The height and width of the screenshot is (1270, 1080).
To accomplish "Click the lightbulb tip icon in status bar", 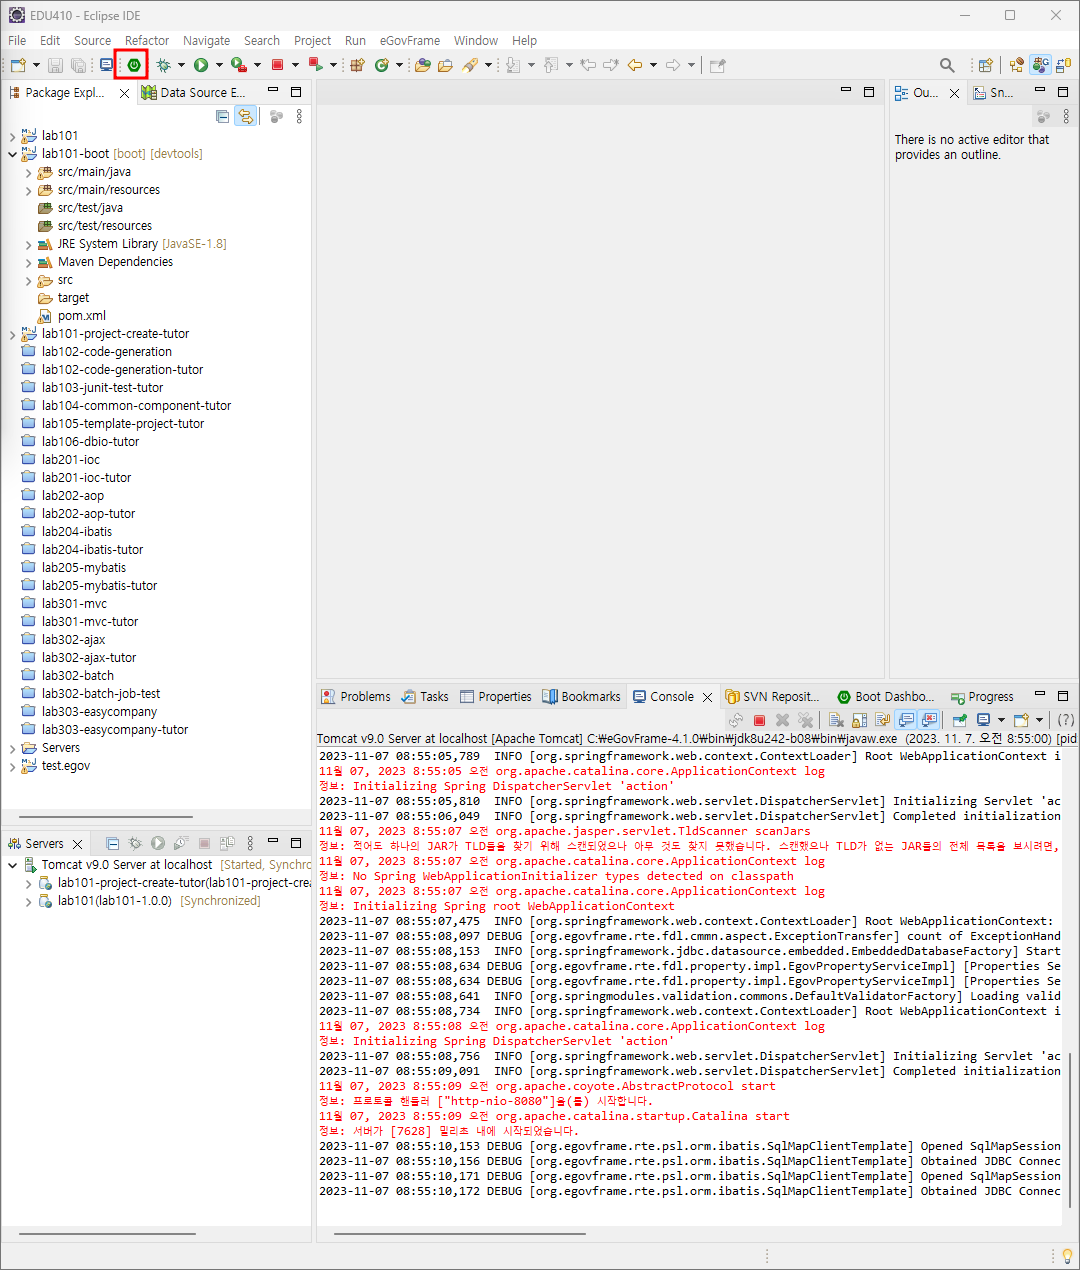I will pos(1066,1256).
